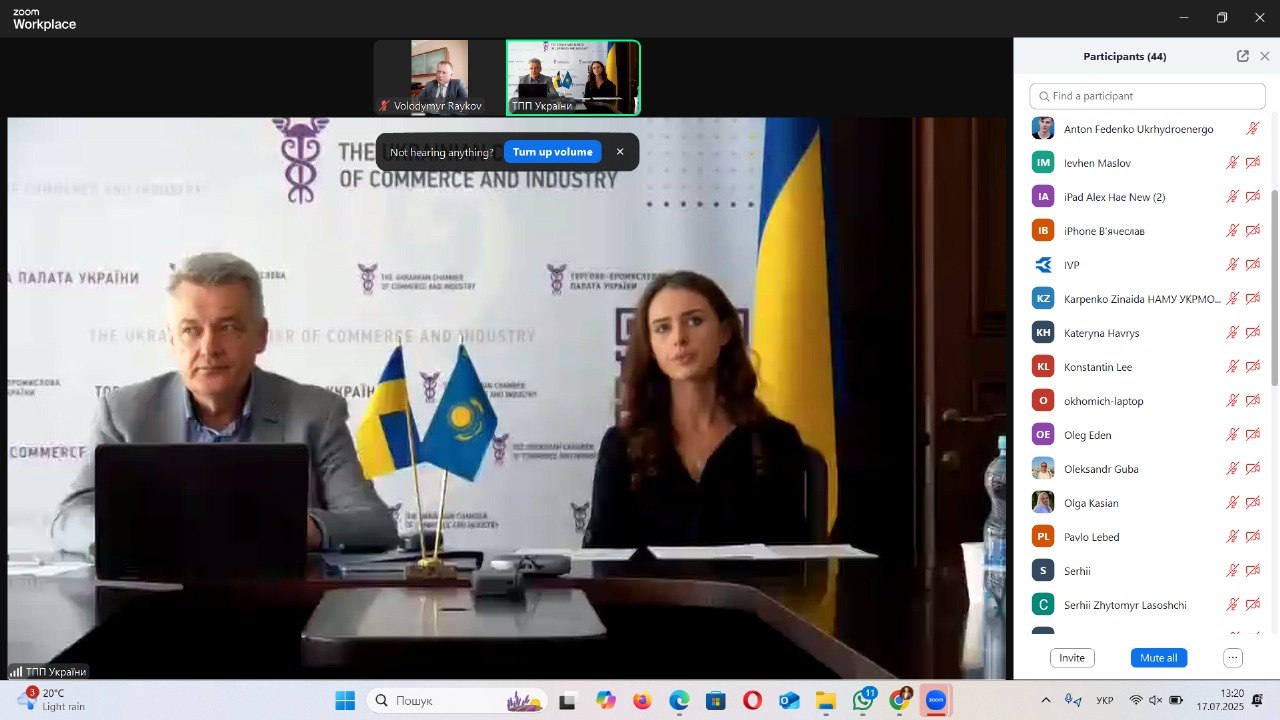
Task: Click the taskbar Пошук search box
Action: tap(457, 701)
